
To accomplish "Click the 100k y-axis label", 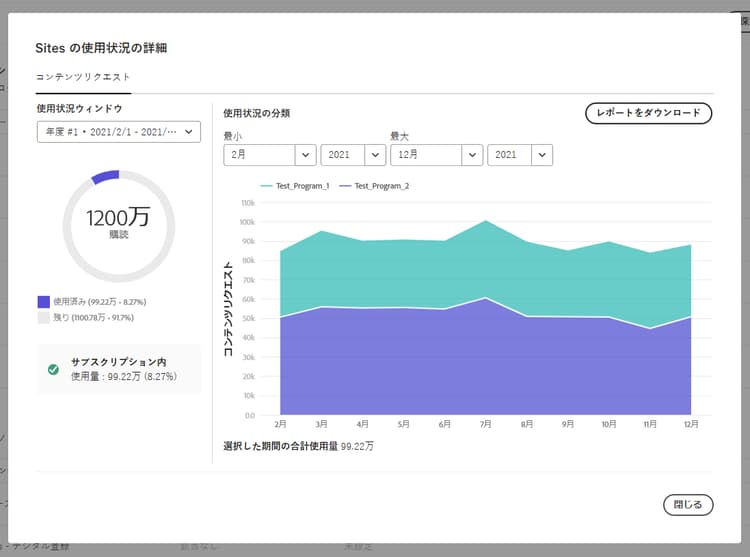I will point(247,222).
